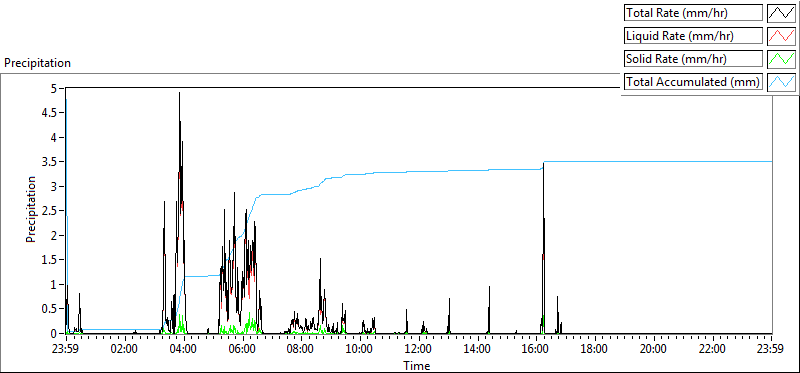The image size is (800, 373).
Task: Click the 14:00 x-axis tick label
Action: coord(478,350)
